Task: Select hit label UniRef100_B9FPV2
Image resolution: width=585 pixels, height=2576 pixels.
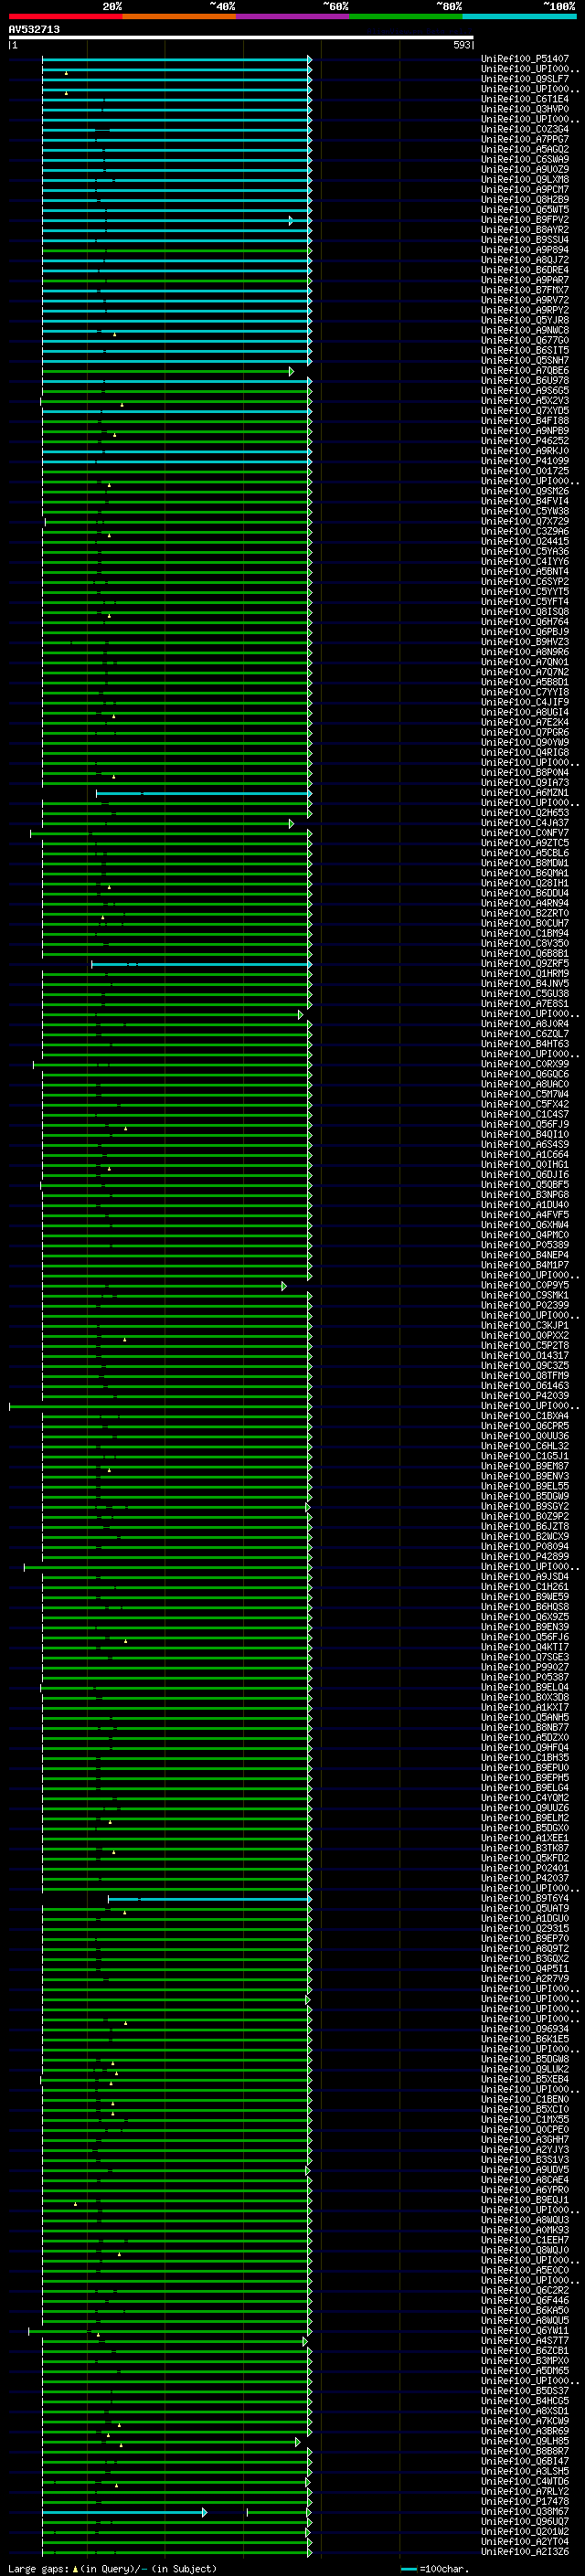Action: [525, 219]
